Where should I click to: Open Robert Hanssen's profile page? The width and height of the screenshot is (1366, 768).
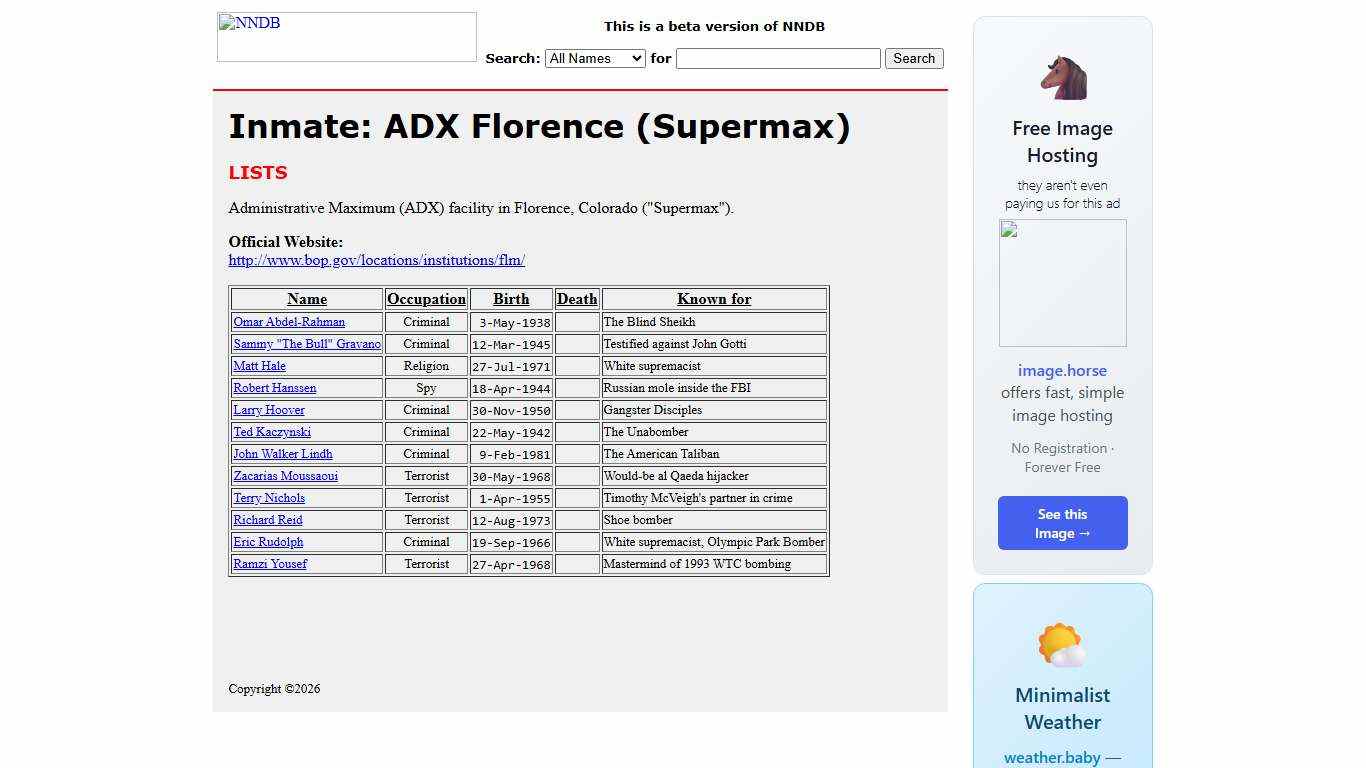tap(274, 388)
